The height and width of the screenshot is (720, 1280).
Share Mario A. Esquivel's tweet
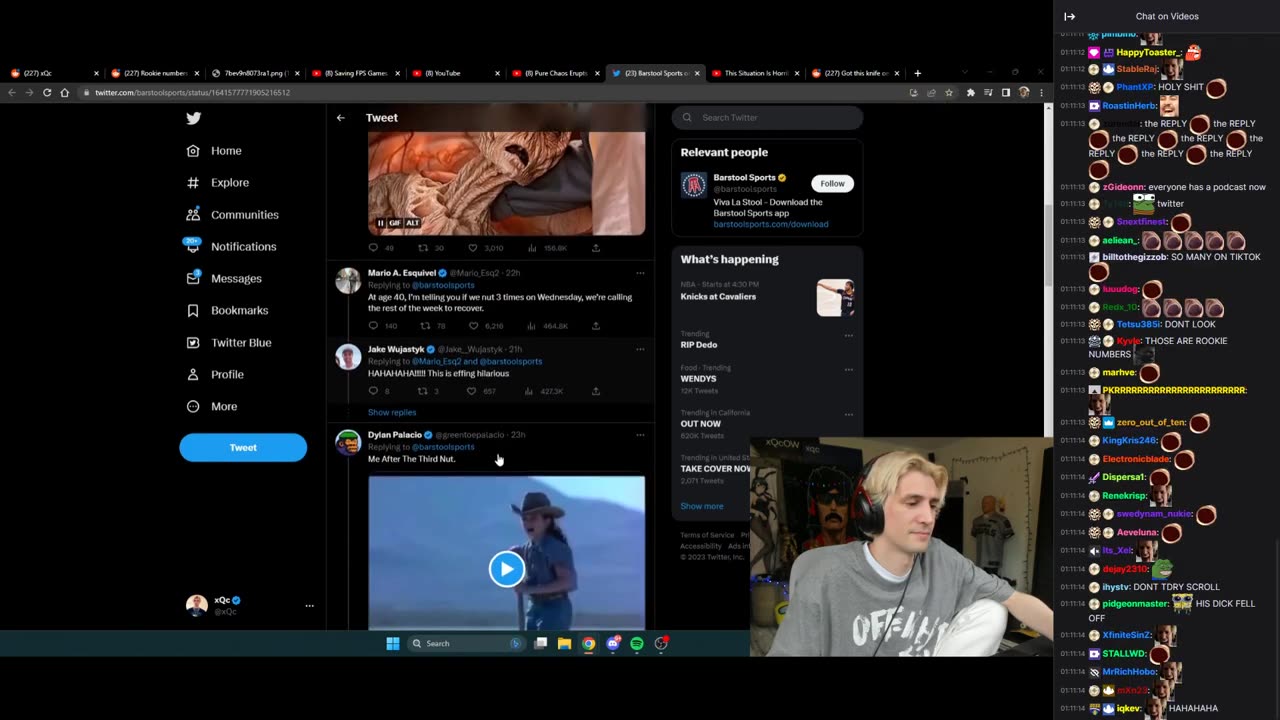click(596, 326)
